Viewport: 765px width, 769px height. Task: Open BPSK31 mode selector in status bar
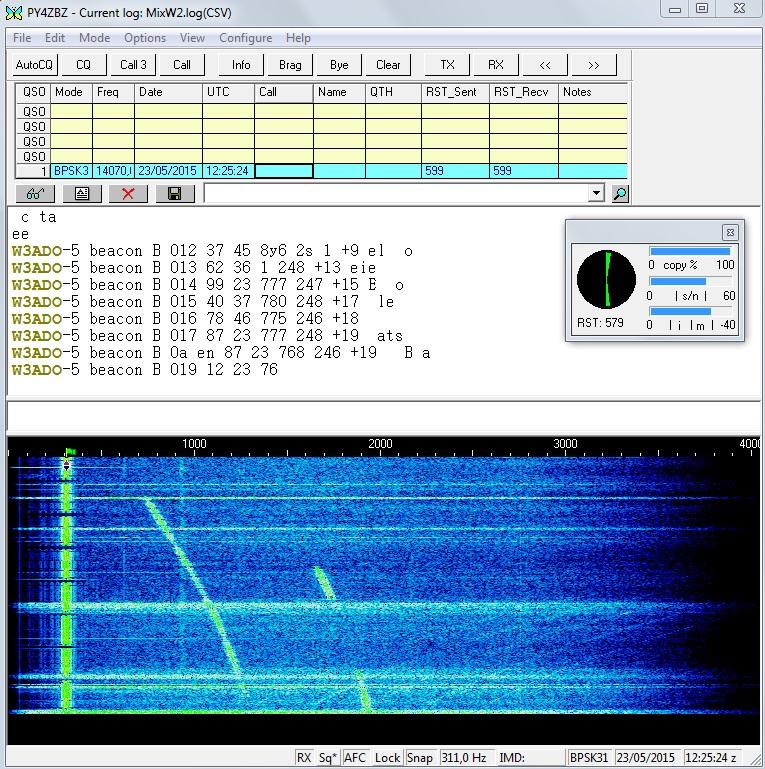[x=589, y=758]
